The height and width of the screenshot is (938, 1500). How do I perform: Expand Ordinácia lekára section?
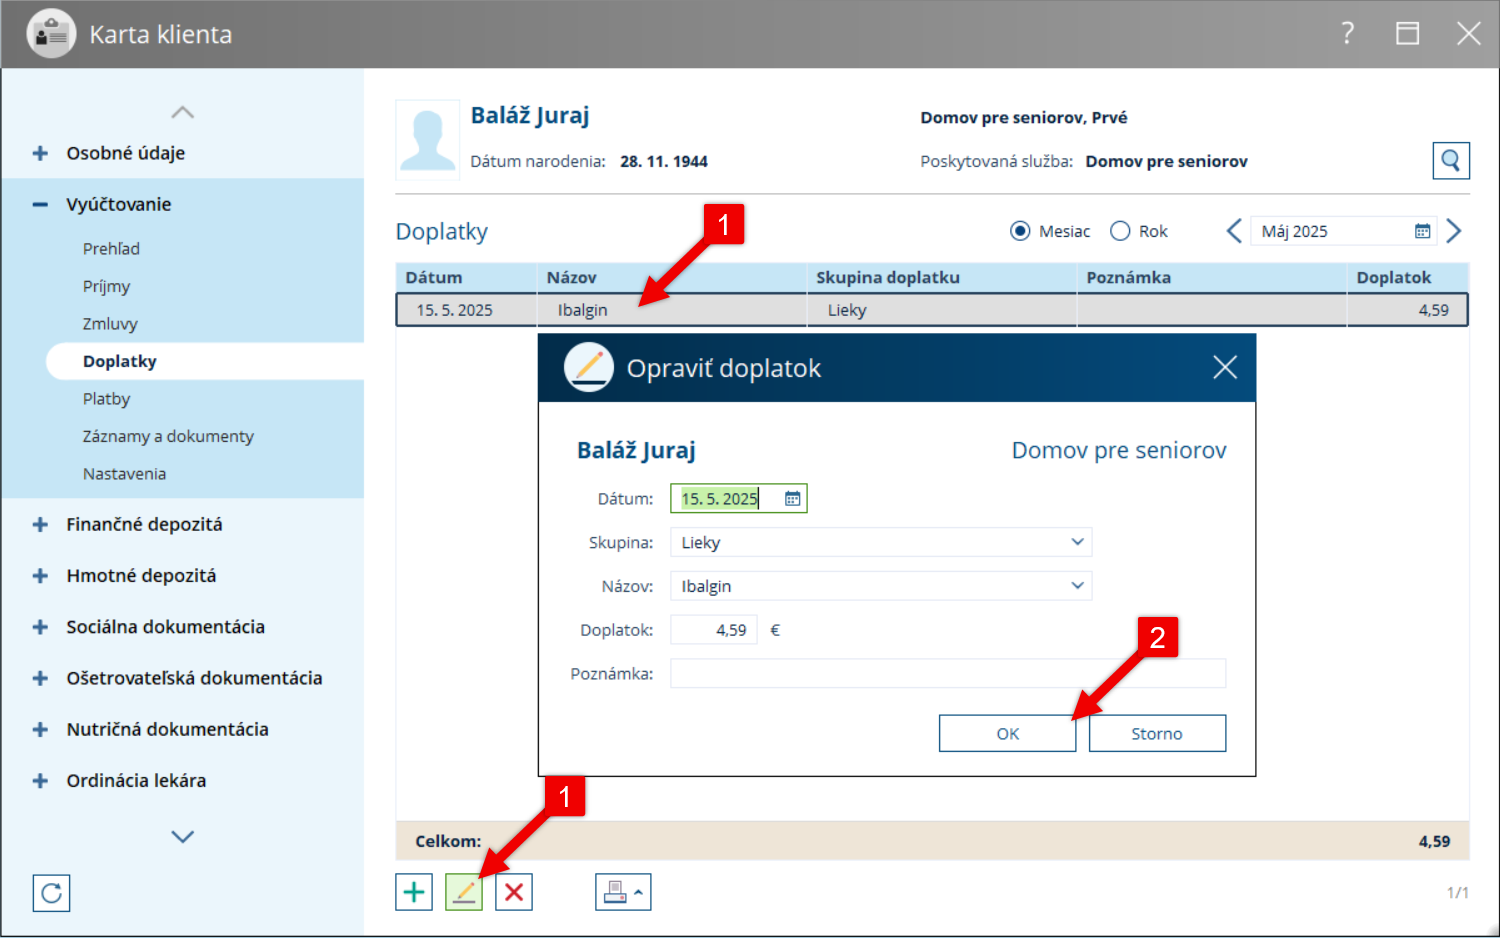tap(40, 781)
